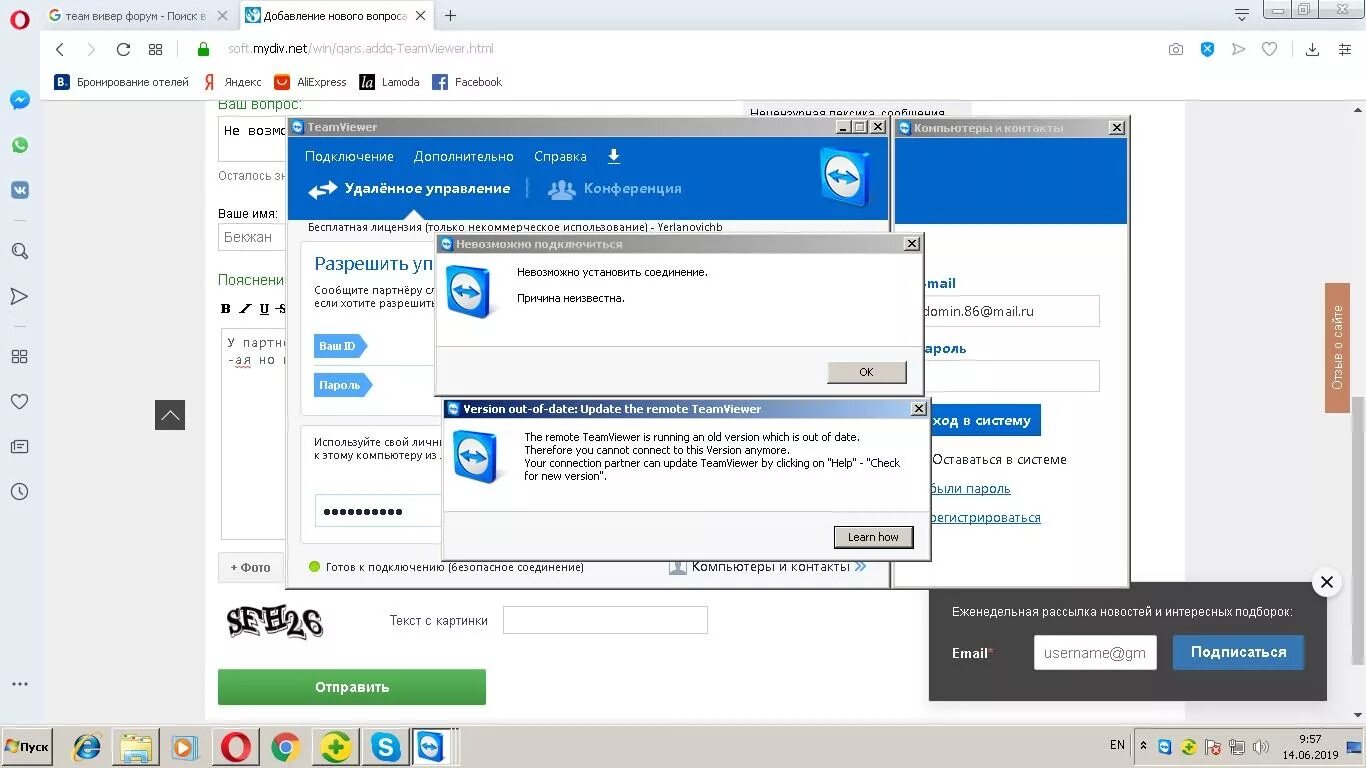
Task: Click the Ваше имя field with Бекжан
Action: pyautogui.click(x=252, y=237)
